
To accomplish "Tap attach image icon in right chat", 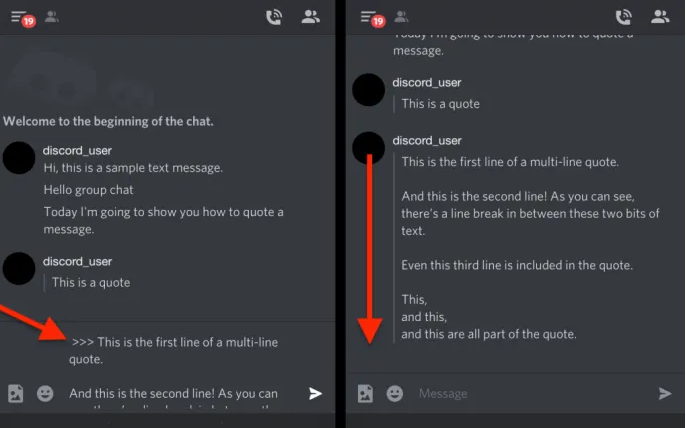I will coord(365,393).
